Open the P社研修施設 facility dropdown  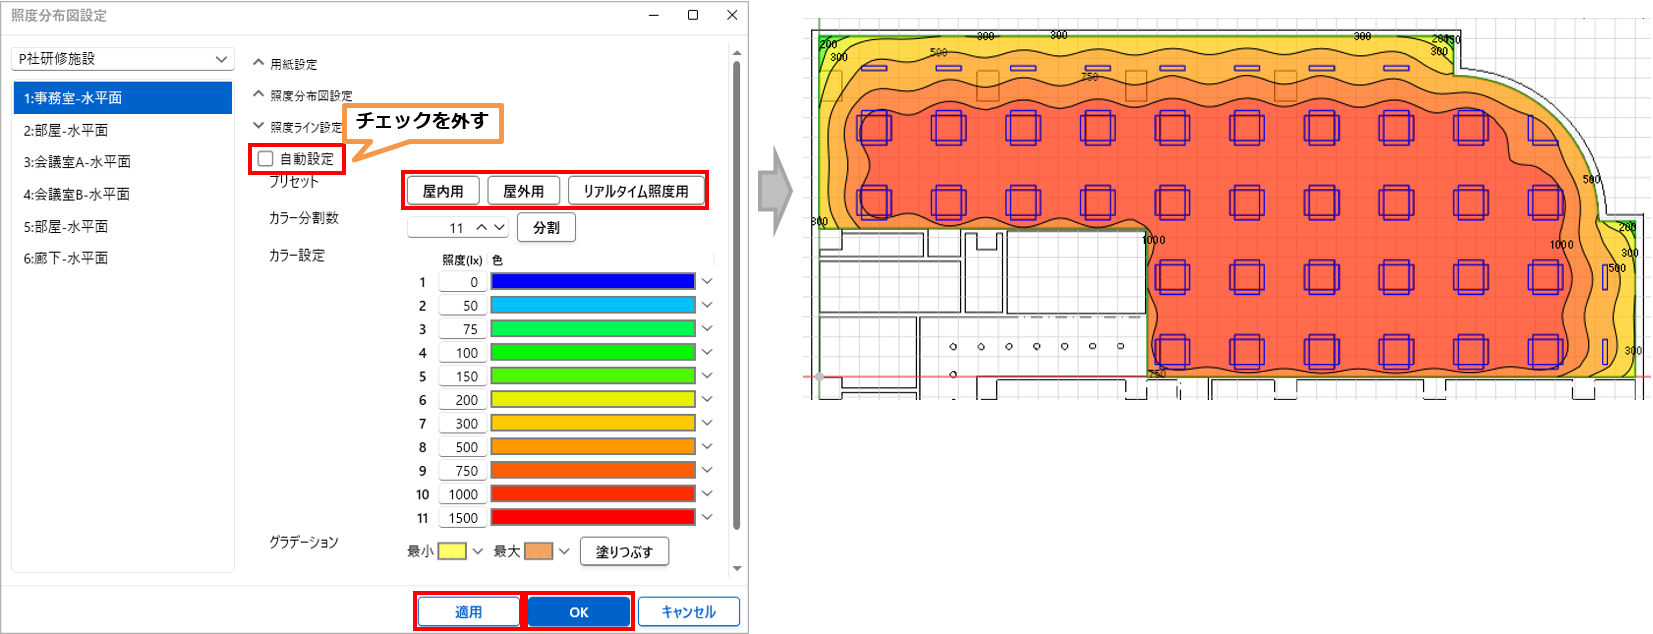tap(123, 59)
